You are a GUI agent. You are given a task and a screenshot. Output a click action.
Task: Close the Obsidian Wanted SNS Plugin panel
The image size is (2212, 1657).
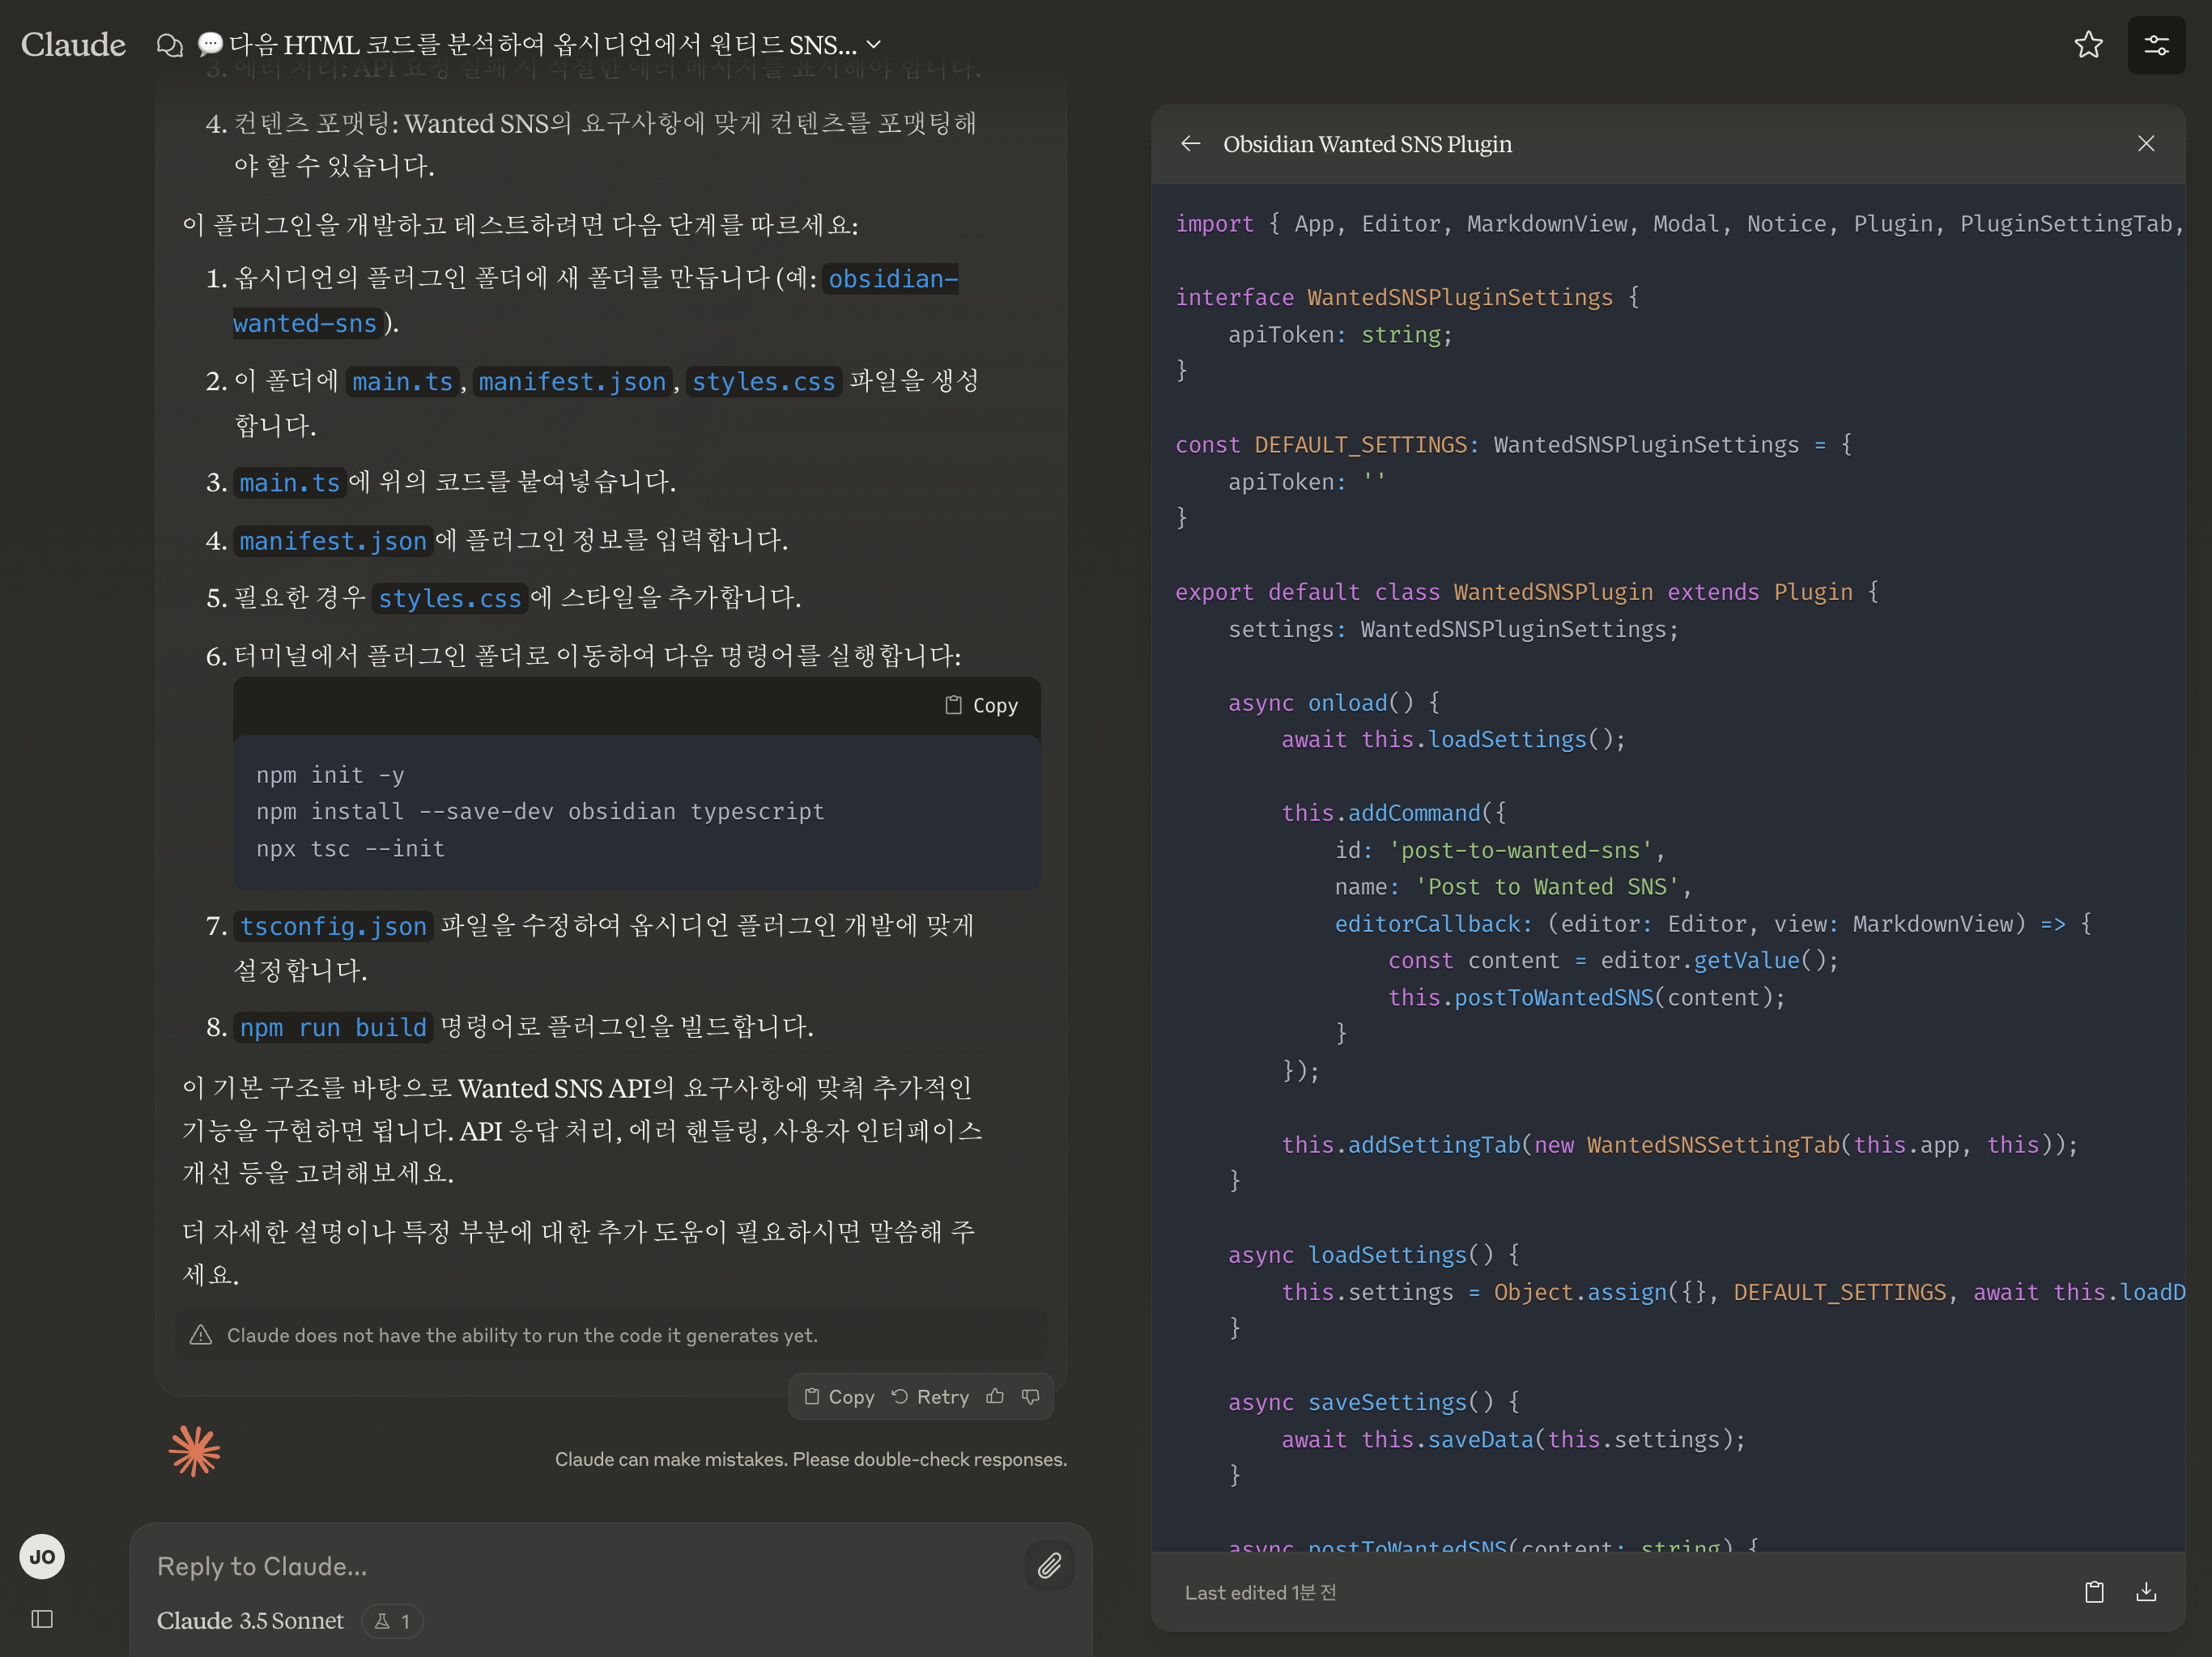coord(2146,144)
